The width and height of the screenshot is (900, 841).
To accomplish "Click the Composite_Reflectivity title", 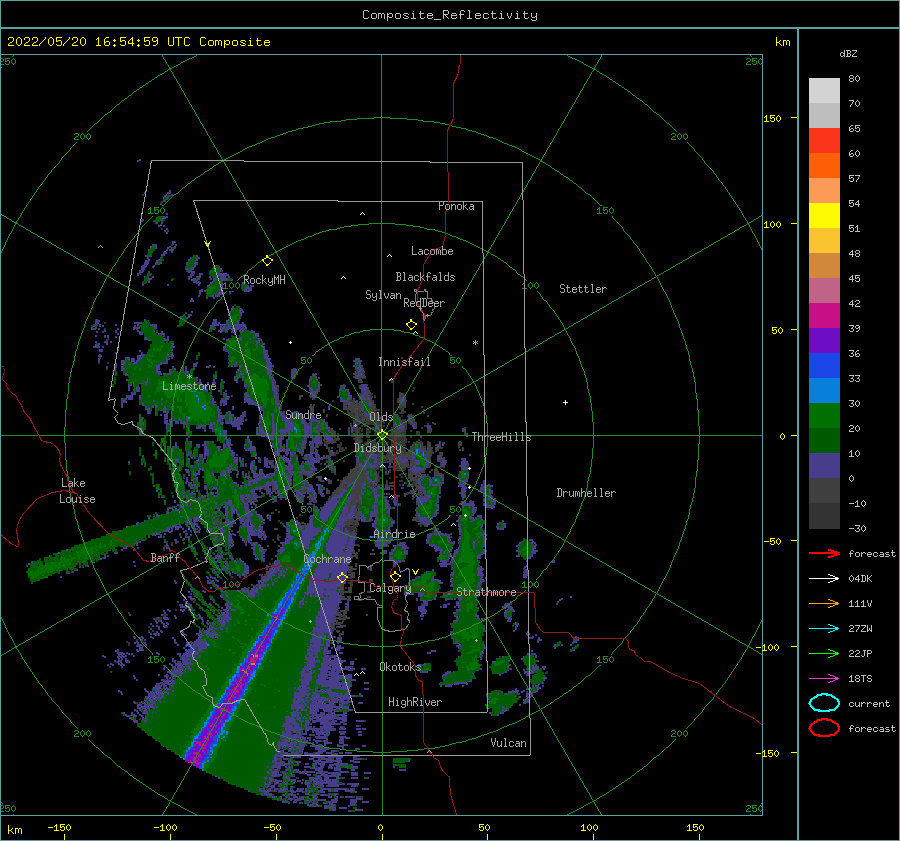I will point(449,15).
